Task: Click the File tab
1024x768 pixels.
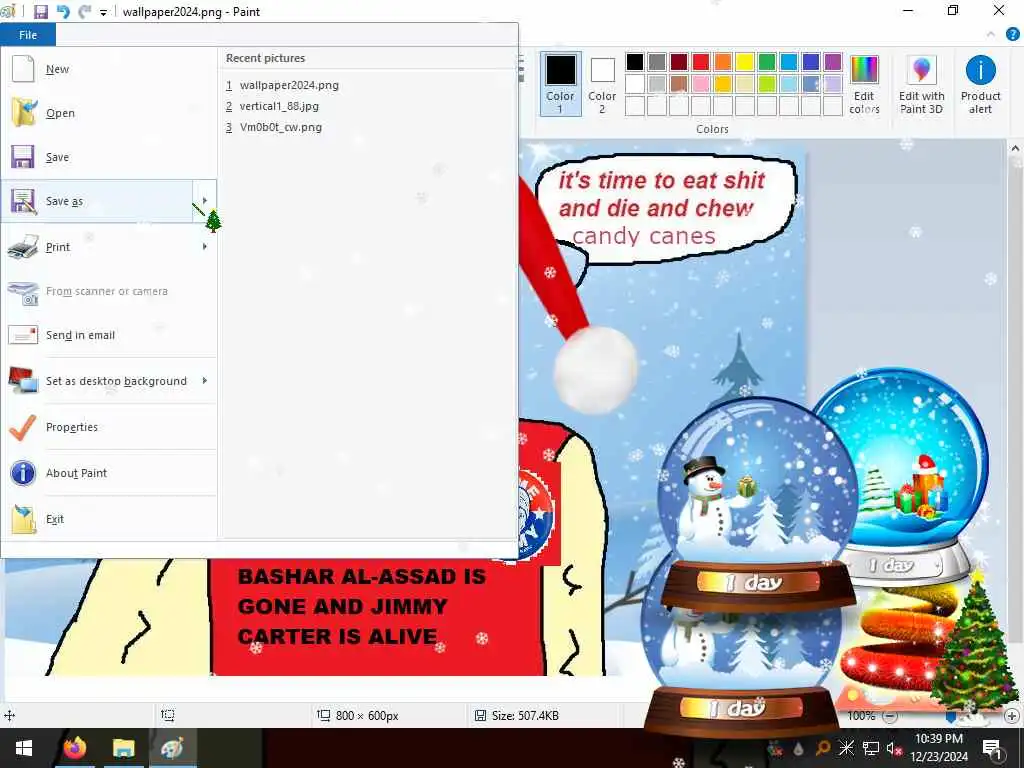Action: (28, 35)
